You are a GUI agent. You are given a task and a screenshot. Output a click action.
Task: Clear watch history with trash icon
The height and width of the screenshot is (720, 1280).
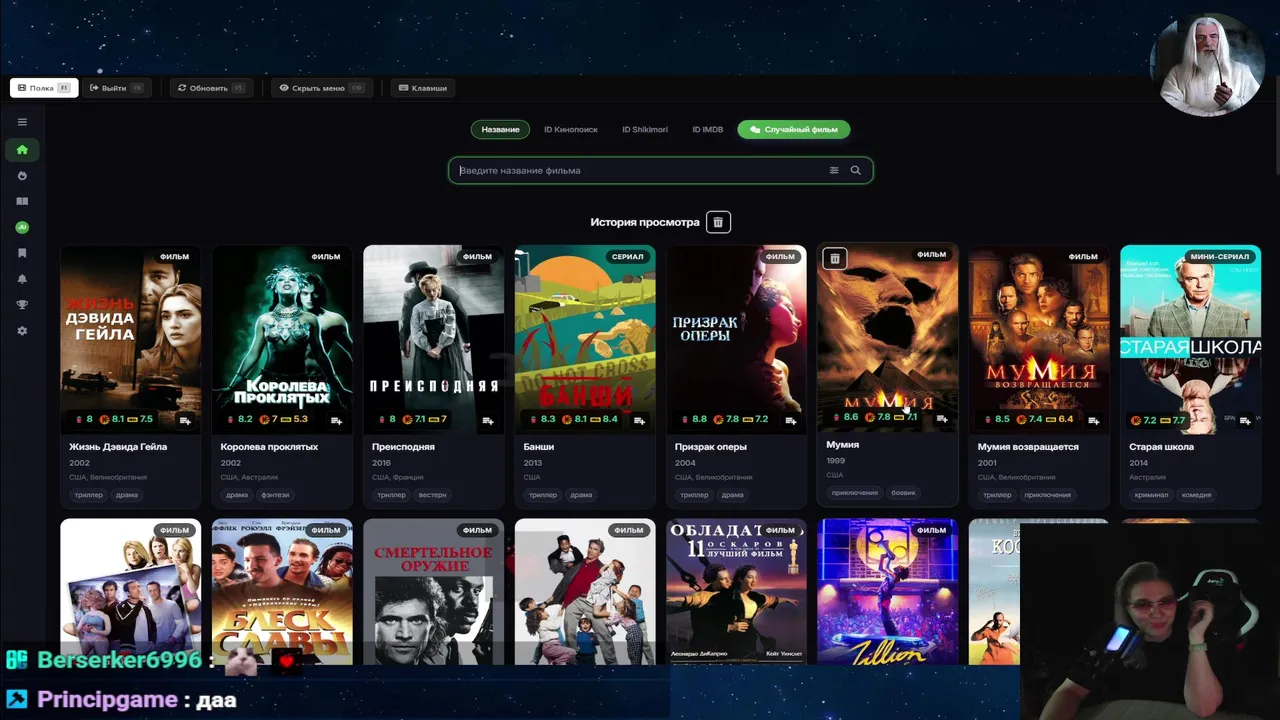coord(718,222)
